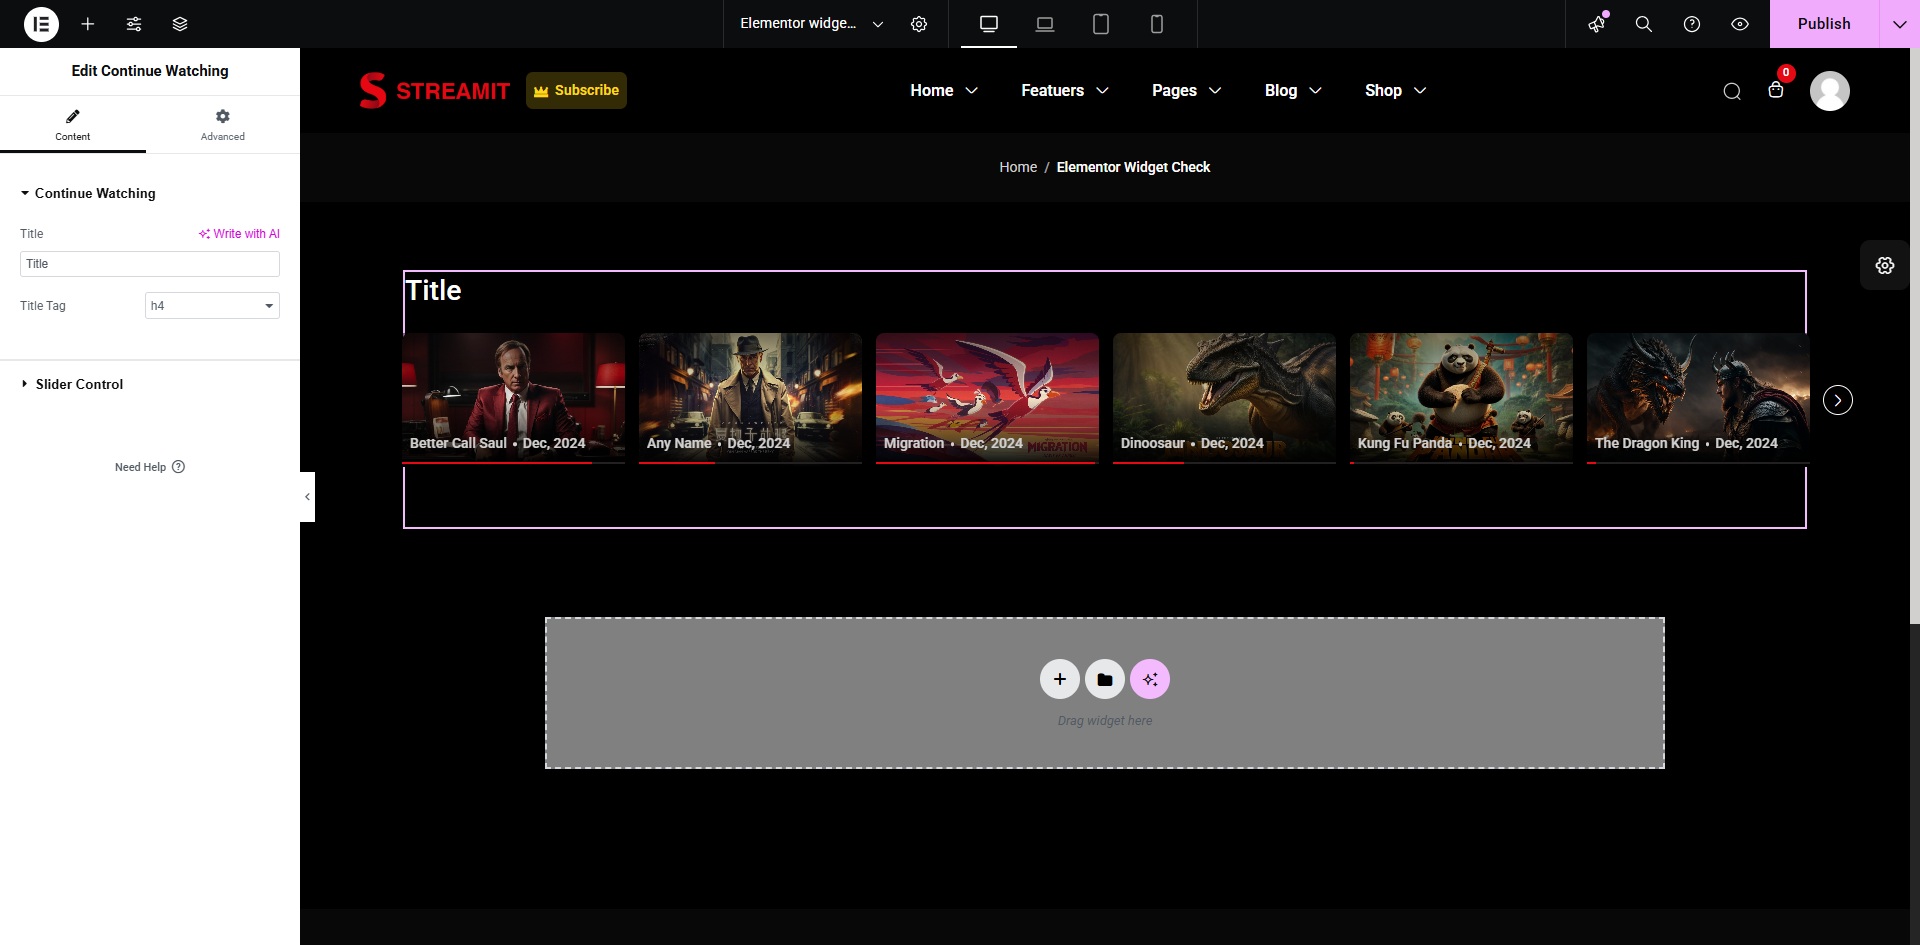Switch to Desktop device view
Screen dimensions: 1920x945
click(989, 24)
